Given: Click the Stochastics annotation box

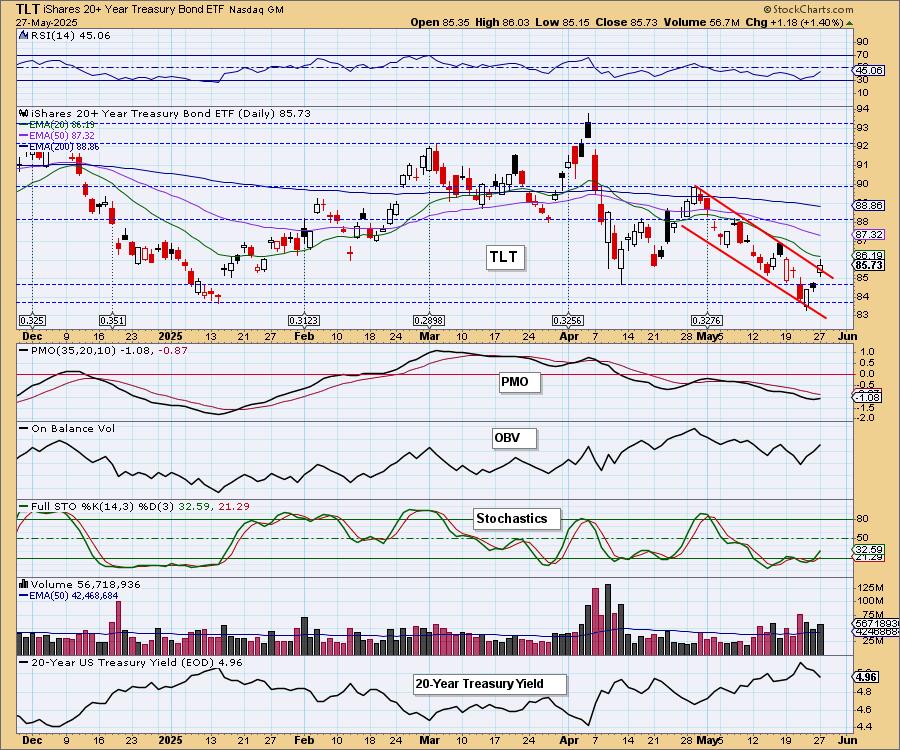Looking at the screenshot, I should tap(516, 519).
